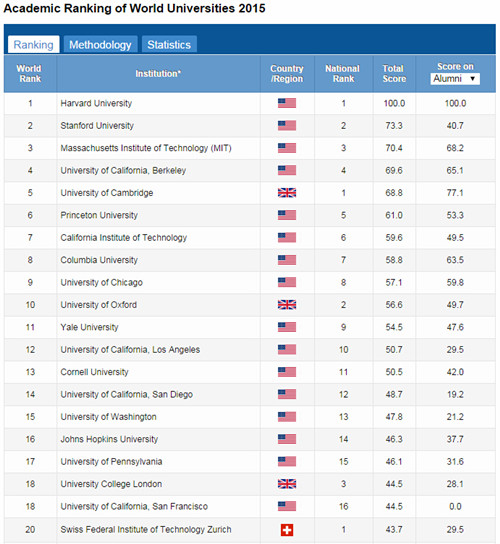The width and height of the screenshot is (500, 544).
Task: Click the Institution column header
Action: [158, 74]
